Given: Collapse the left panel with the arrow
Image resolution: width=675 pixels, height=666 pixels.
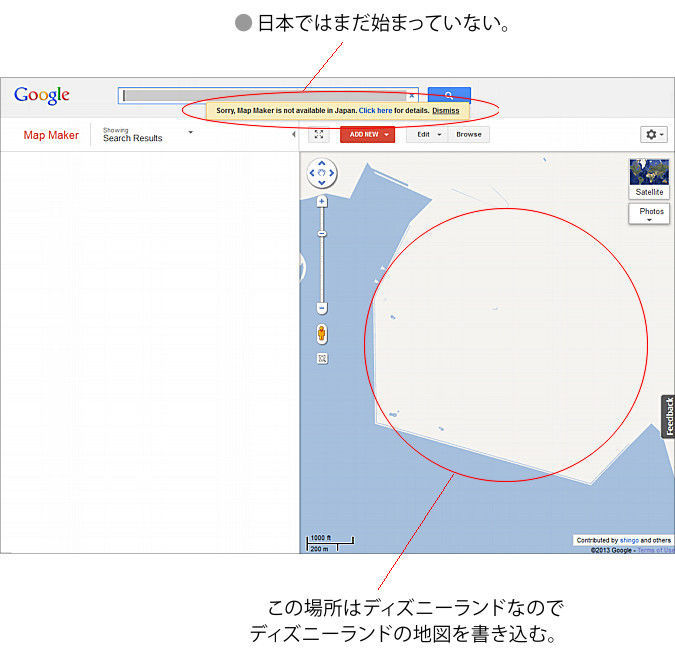Looking at the screenshot, I should [x=294, y=134].
